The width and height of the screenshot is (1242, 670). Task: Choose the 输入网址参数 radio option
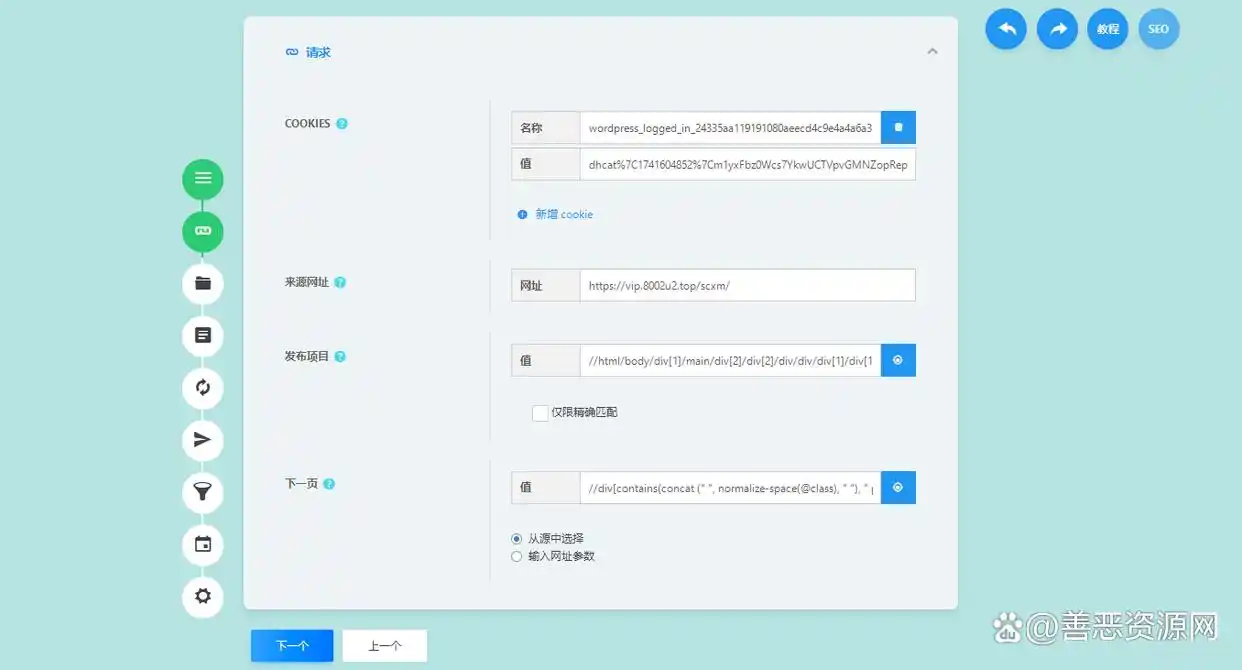click(x=517, y=557)
